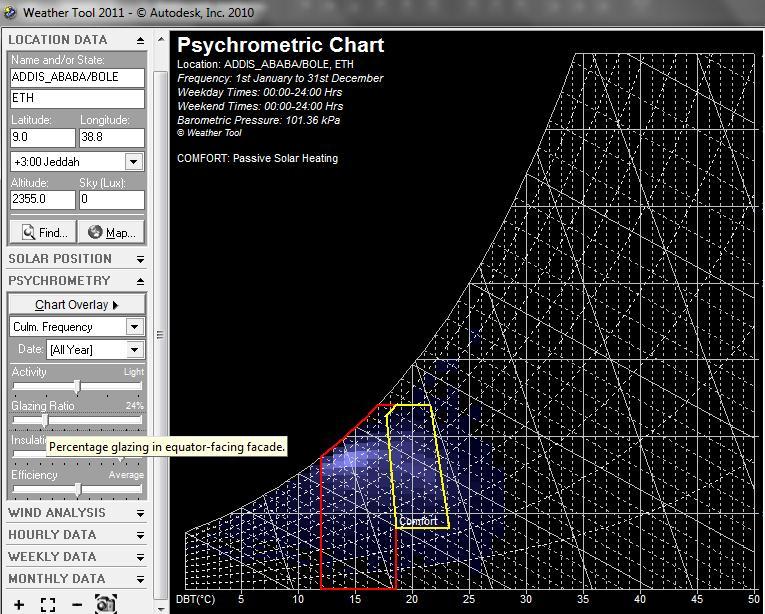Viewport: 765px width, 614px height.
Task: Expand the HOURLY DATA section
Action: 141,535
